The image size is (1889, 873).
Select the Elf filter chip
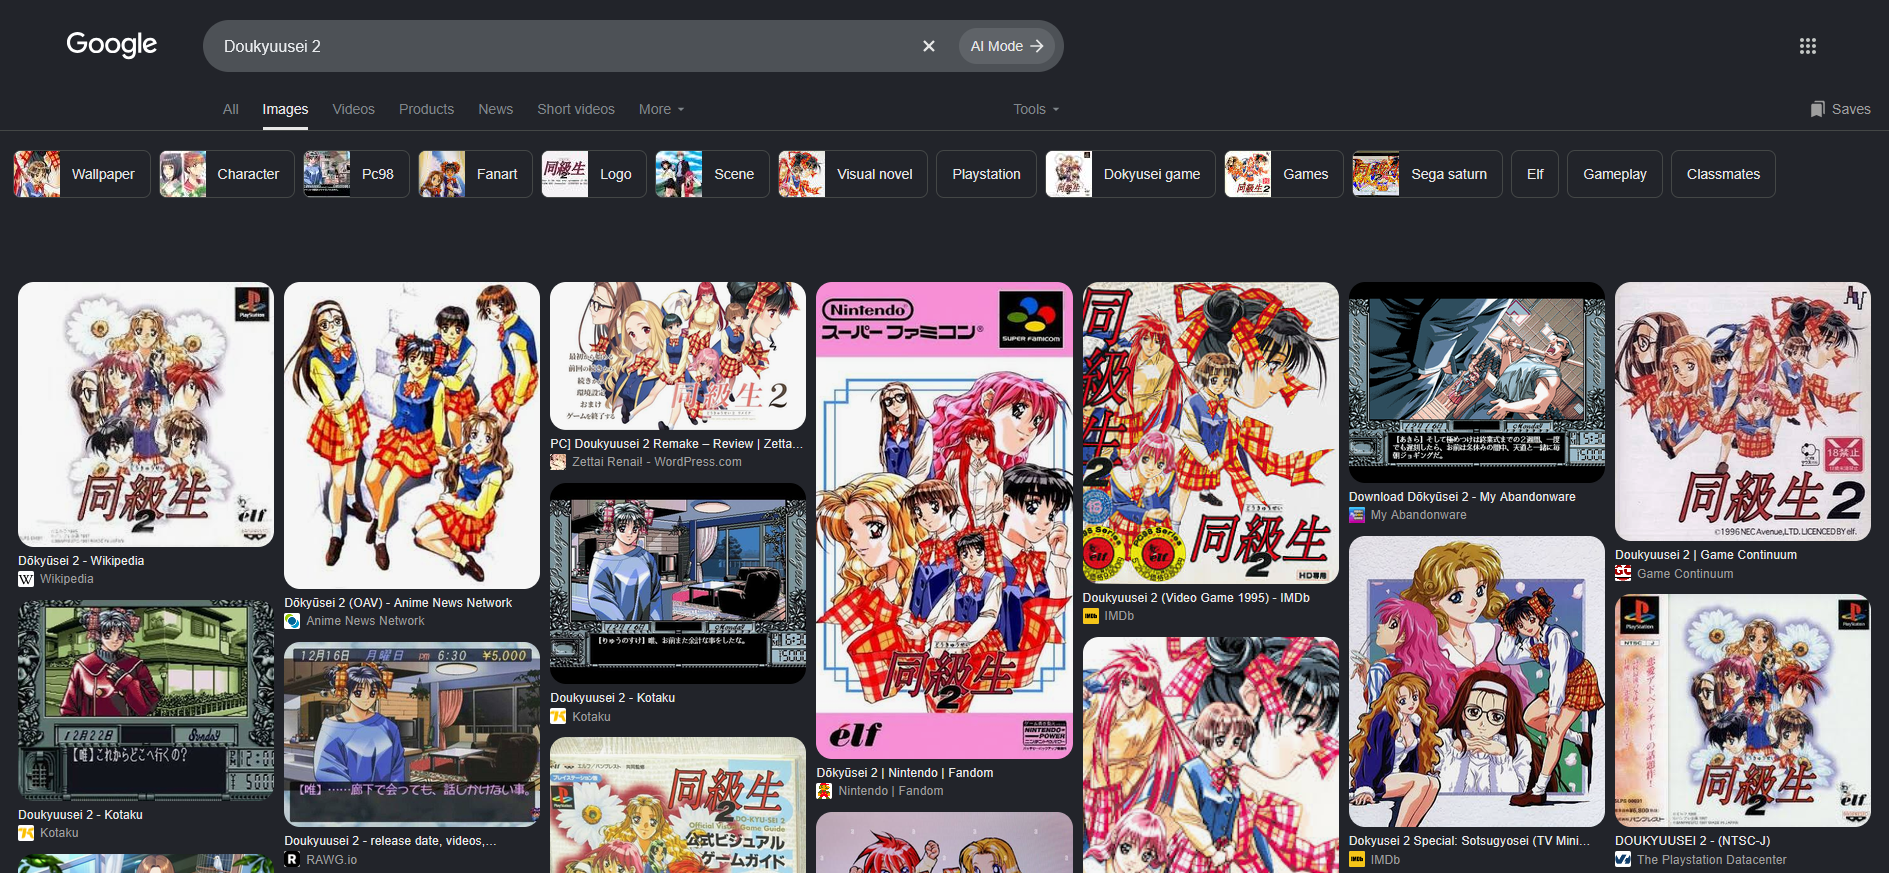[1535, 174]
